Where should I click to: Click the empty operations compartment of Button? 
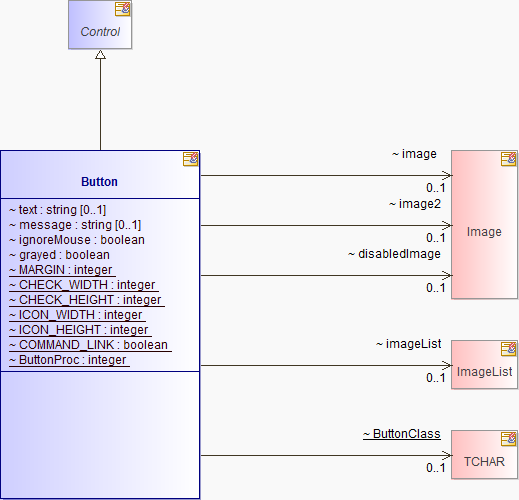coord(100,435)
